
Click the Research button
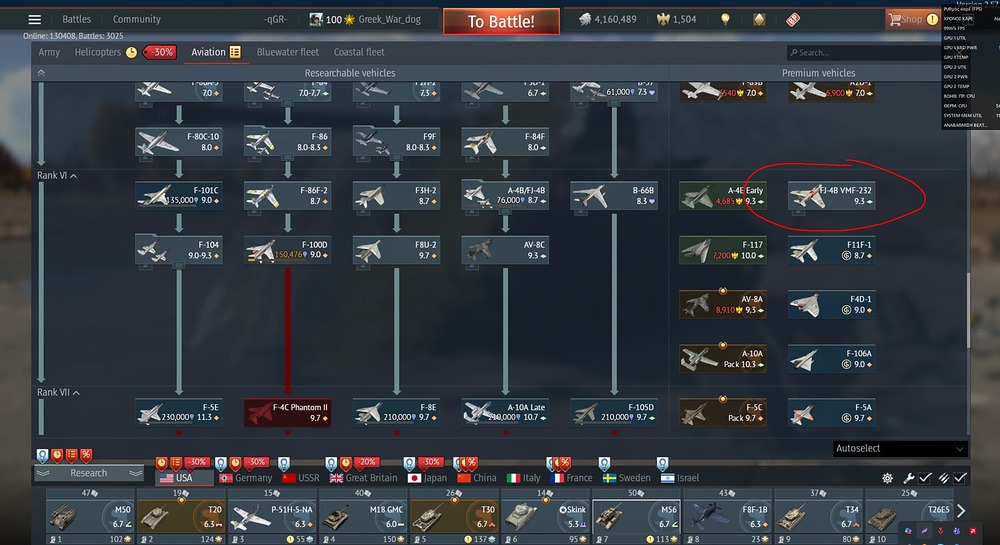(89, 473)
